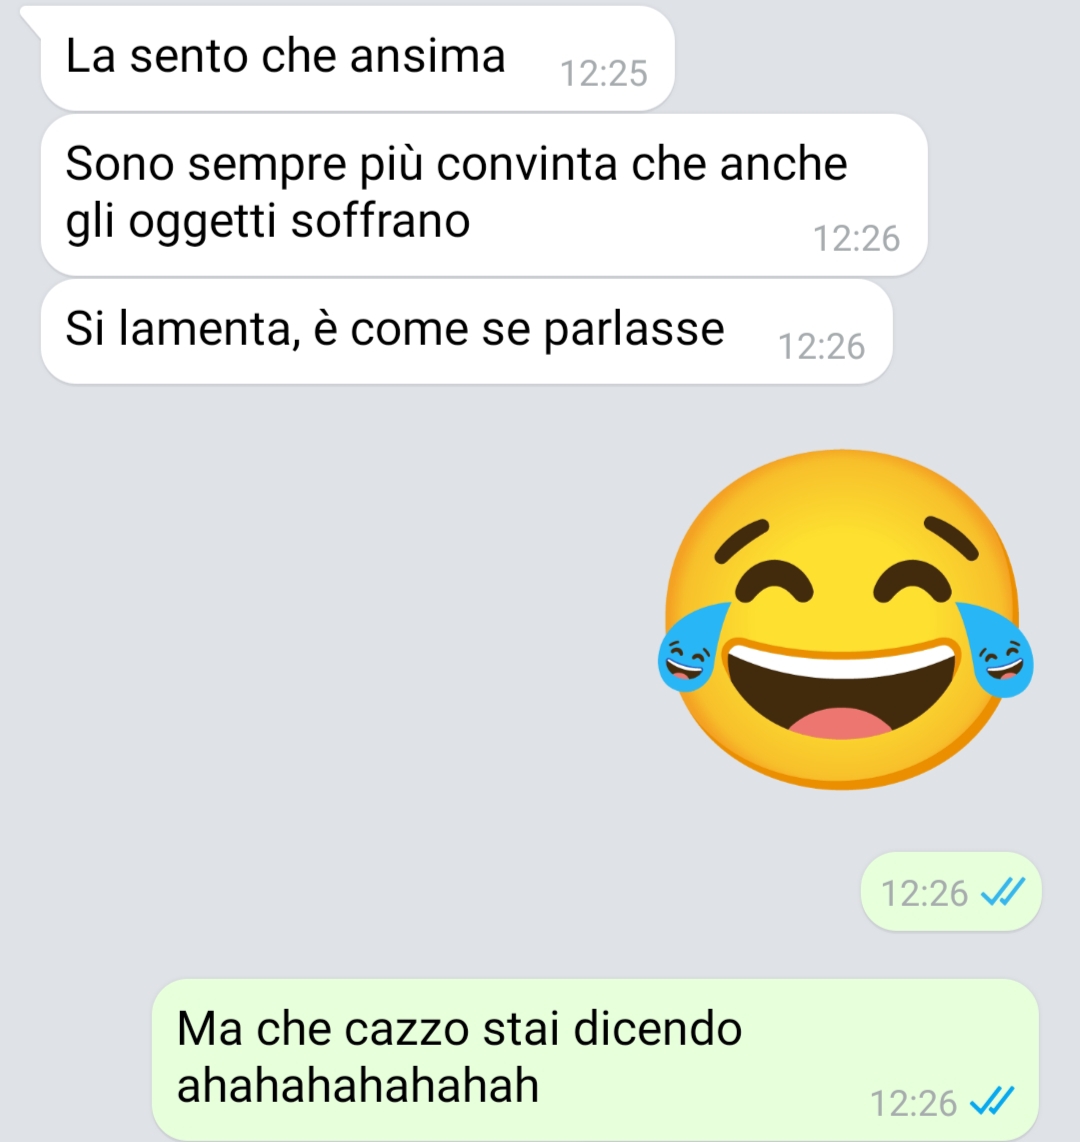
Task: Click the empty chat background left of the emoji
Action: 328,619
